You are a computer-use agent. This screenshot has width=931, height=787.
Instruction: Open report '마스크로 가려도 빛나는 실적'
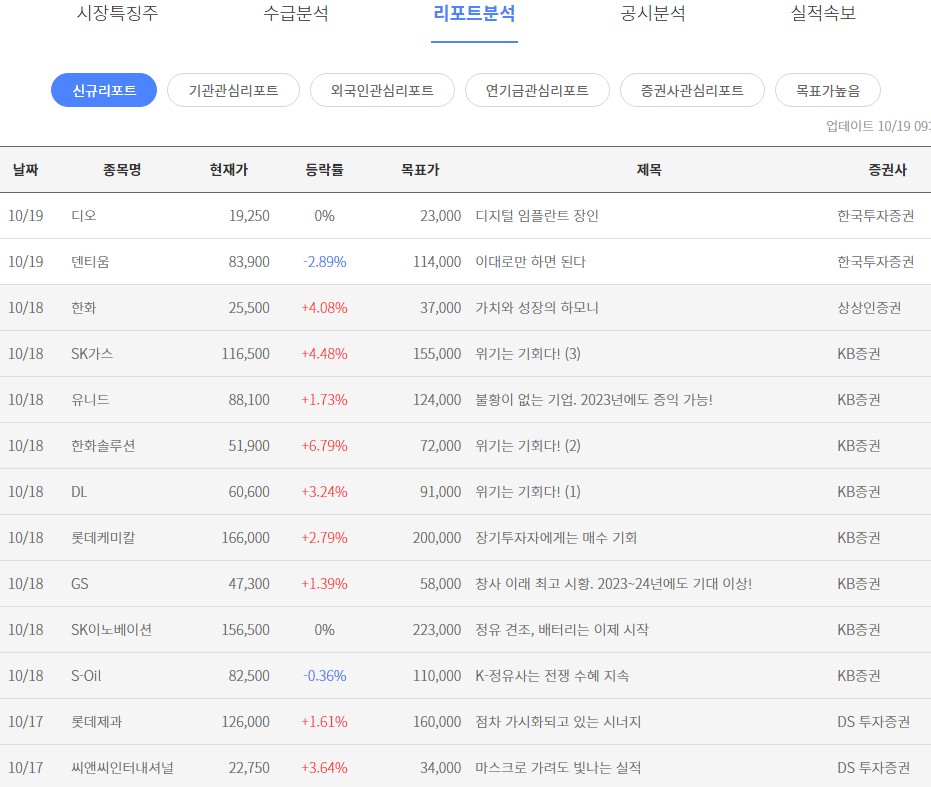pyautogui.click(x=558, y=768)
